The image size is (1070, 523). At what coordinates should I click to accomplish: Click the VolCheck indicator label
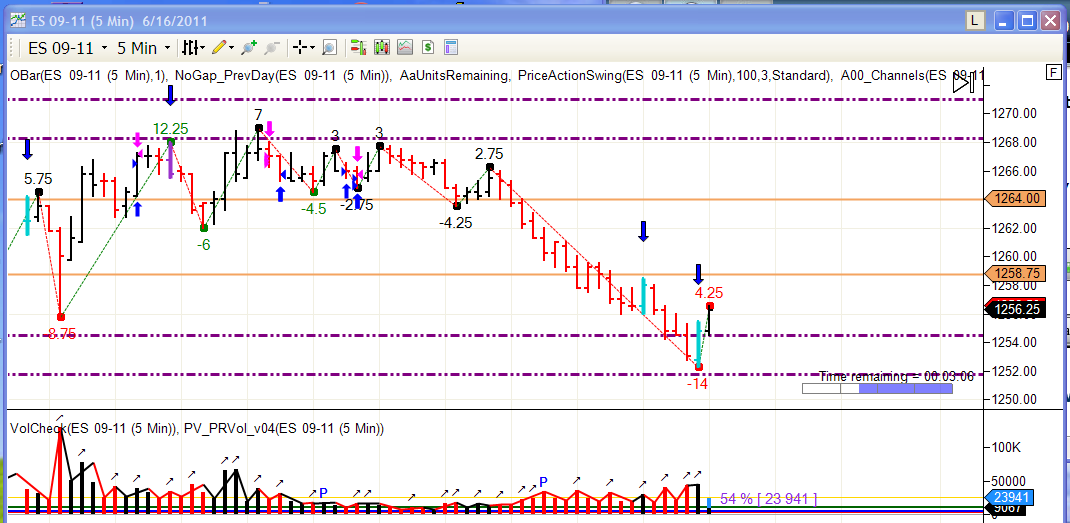tap(93, 429)
